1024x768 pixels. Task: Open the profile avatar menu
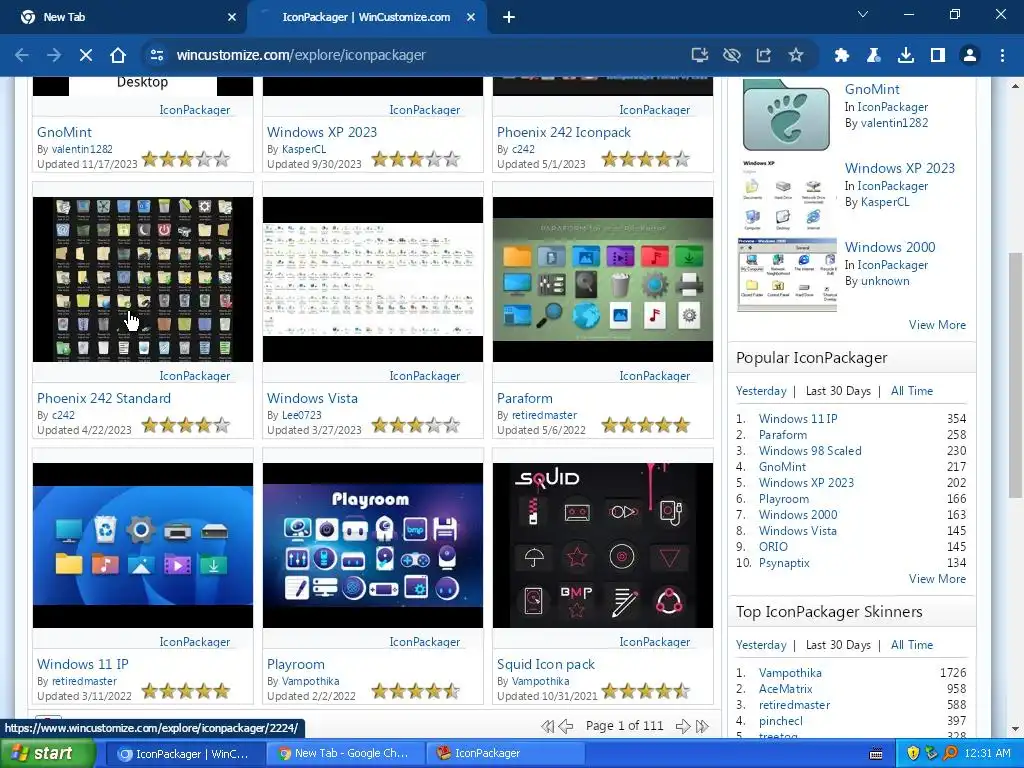coord(970,56)
